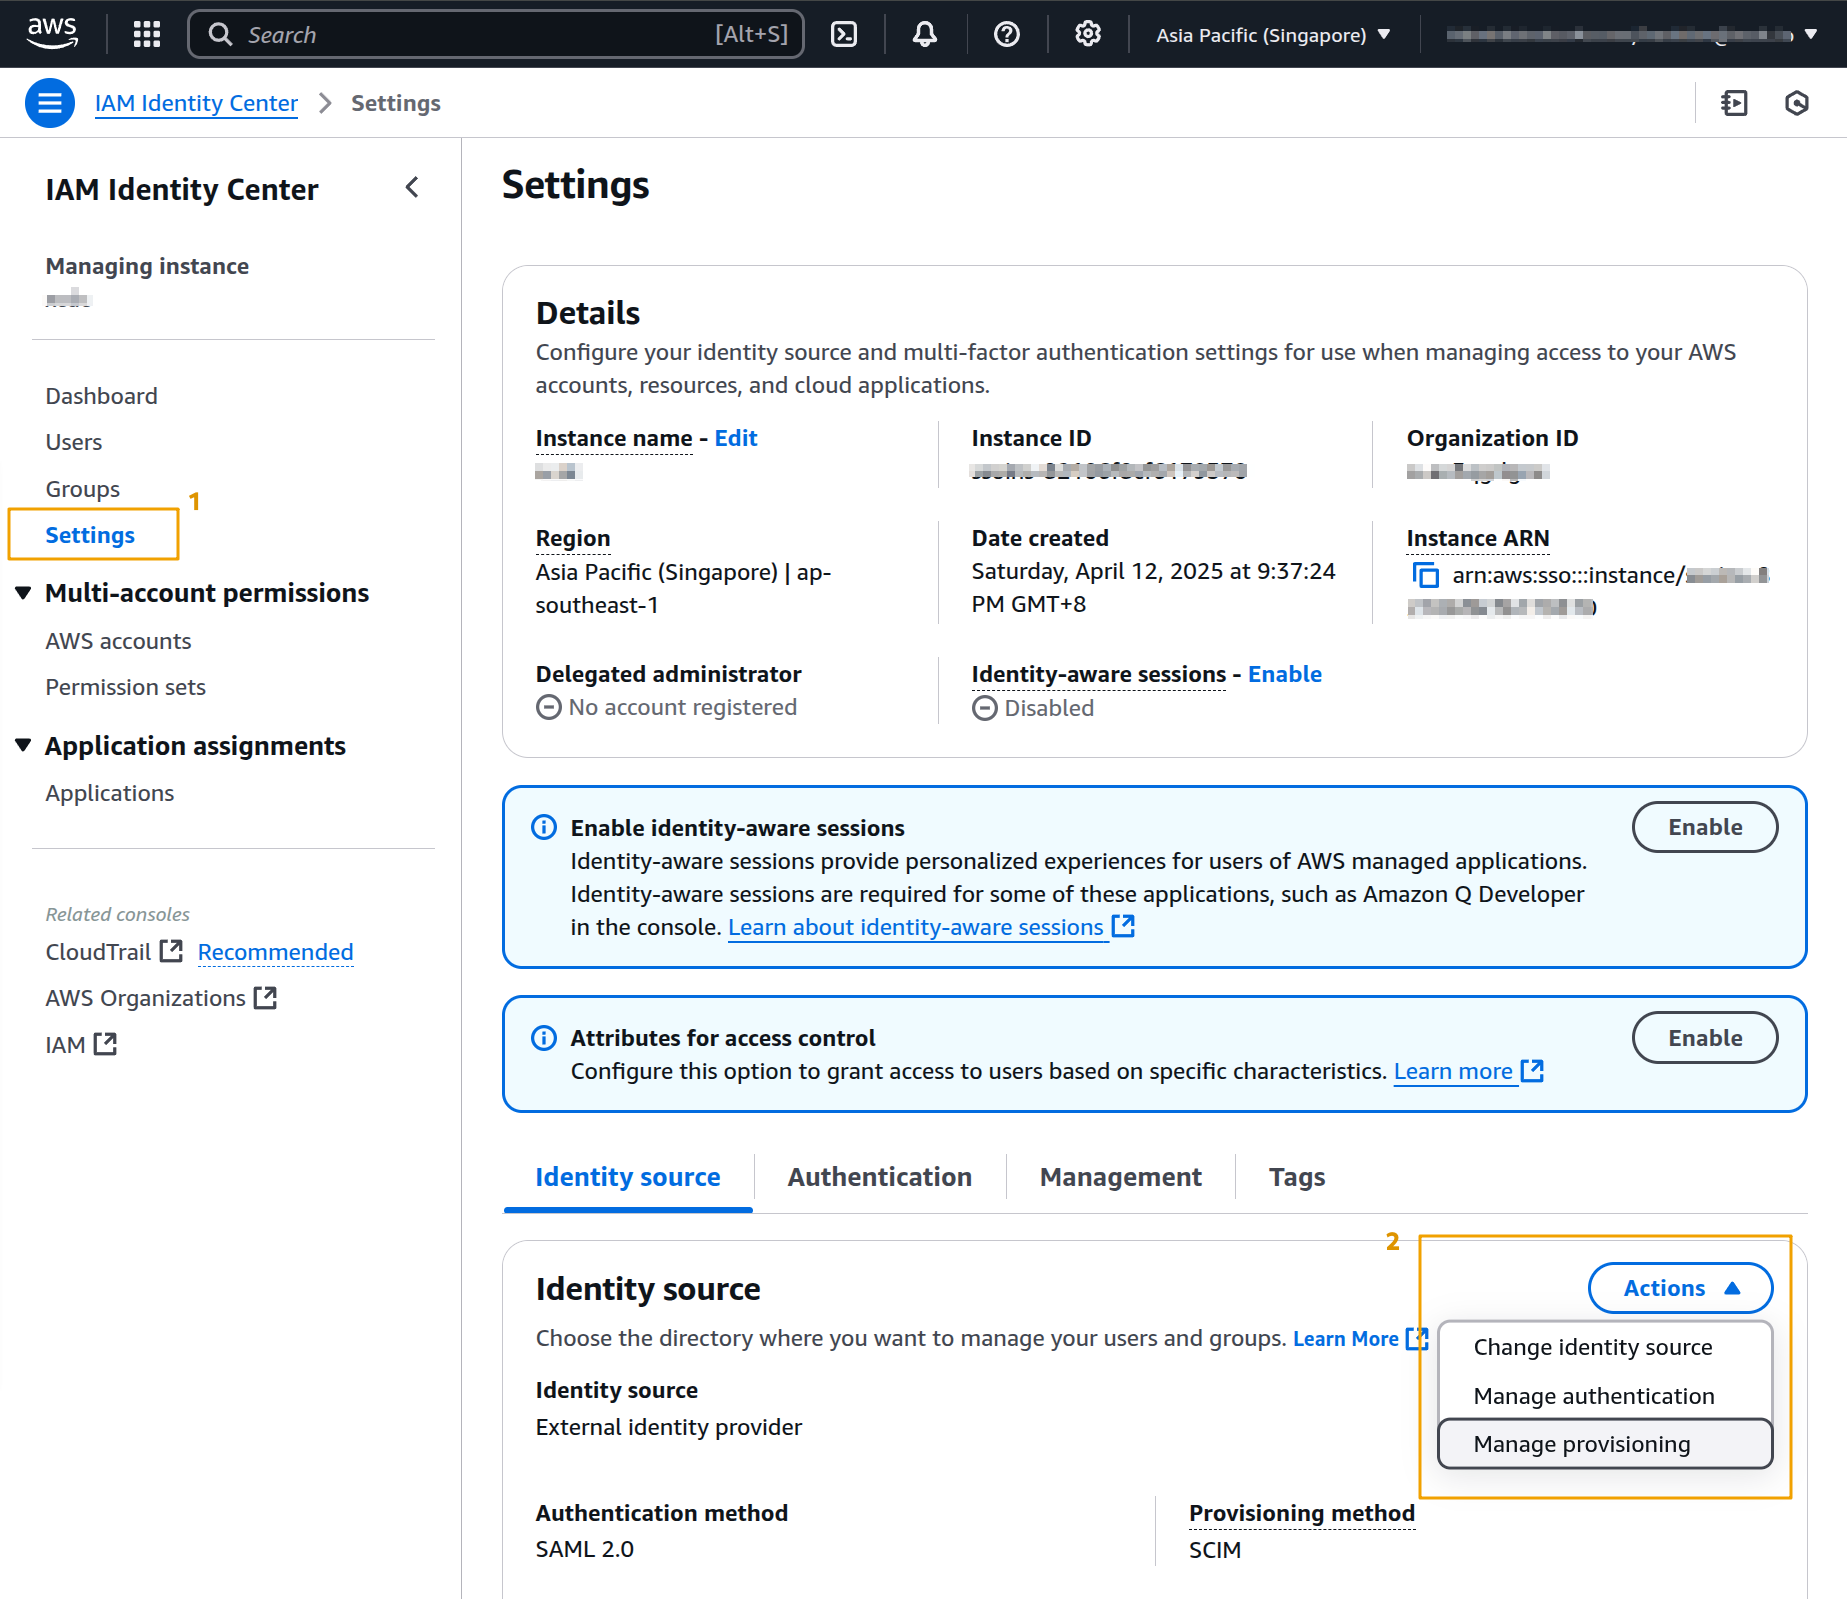The width and height of the screenshot is (1847, 1599).
Task: Collapse the Application assignments section
Action: click(x=24, y=746)
